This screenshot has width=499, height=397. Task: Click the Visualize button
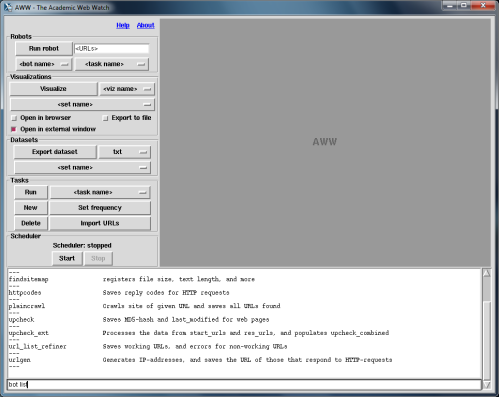pyautogui.click(x=53, y=89)
